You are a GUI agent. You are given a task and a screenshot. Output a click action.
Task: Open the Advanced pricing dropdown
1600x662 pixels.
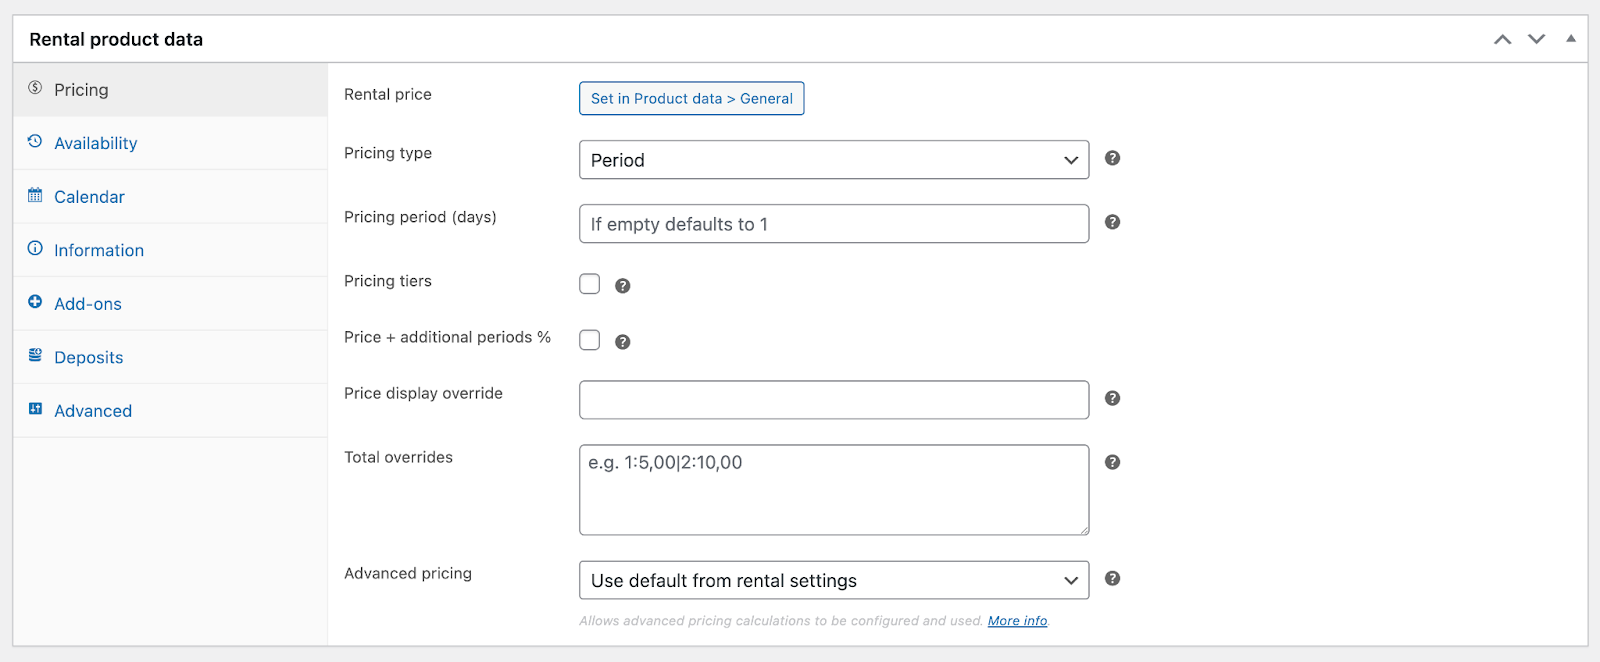coord(834,580)
